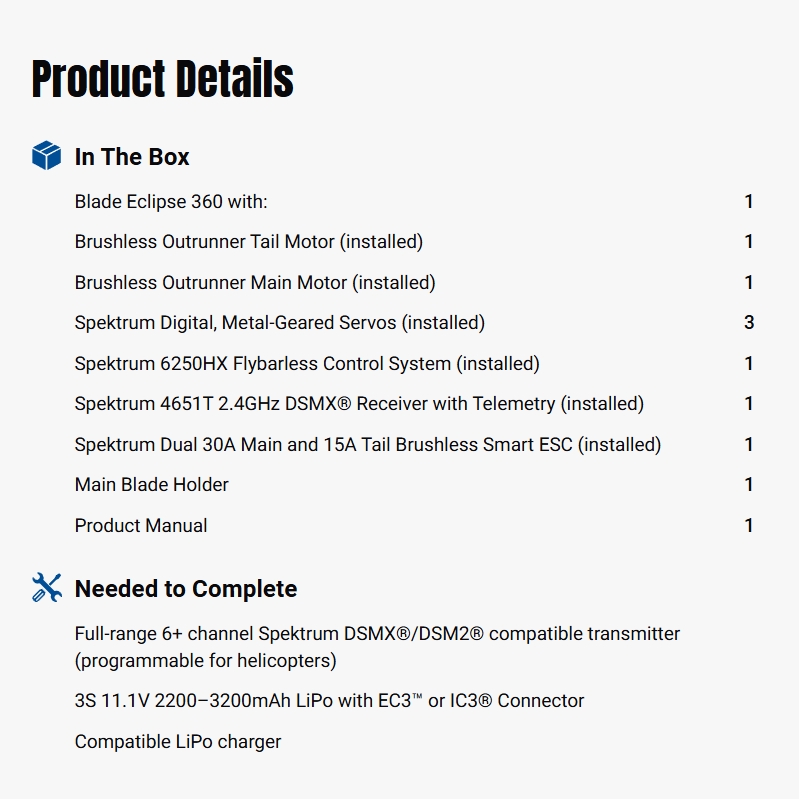Select the Compatible LiPo charger line
Viewport: 799px width, 799px height.
[178, 742]
